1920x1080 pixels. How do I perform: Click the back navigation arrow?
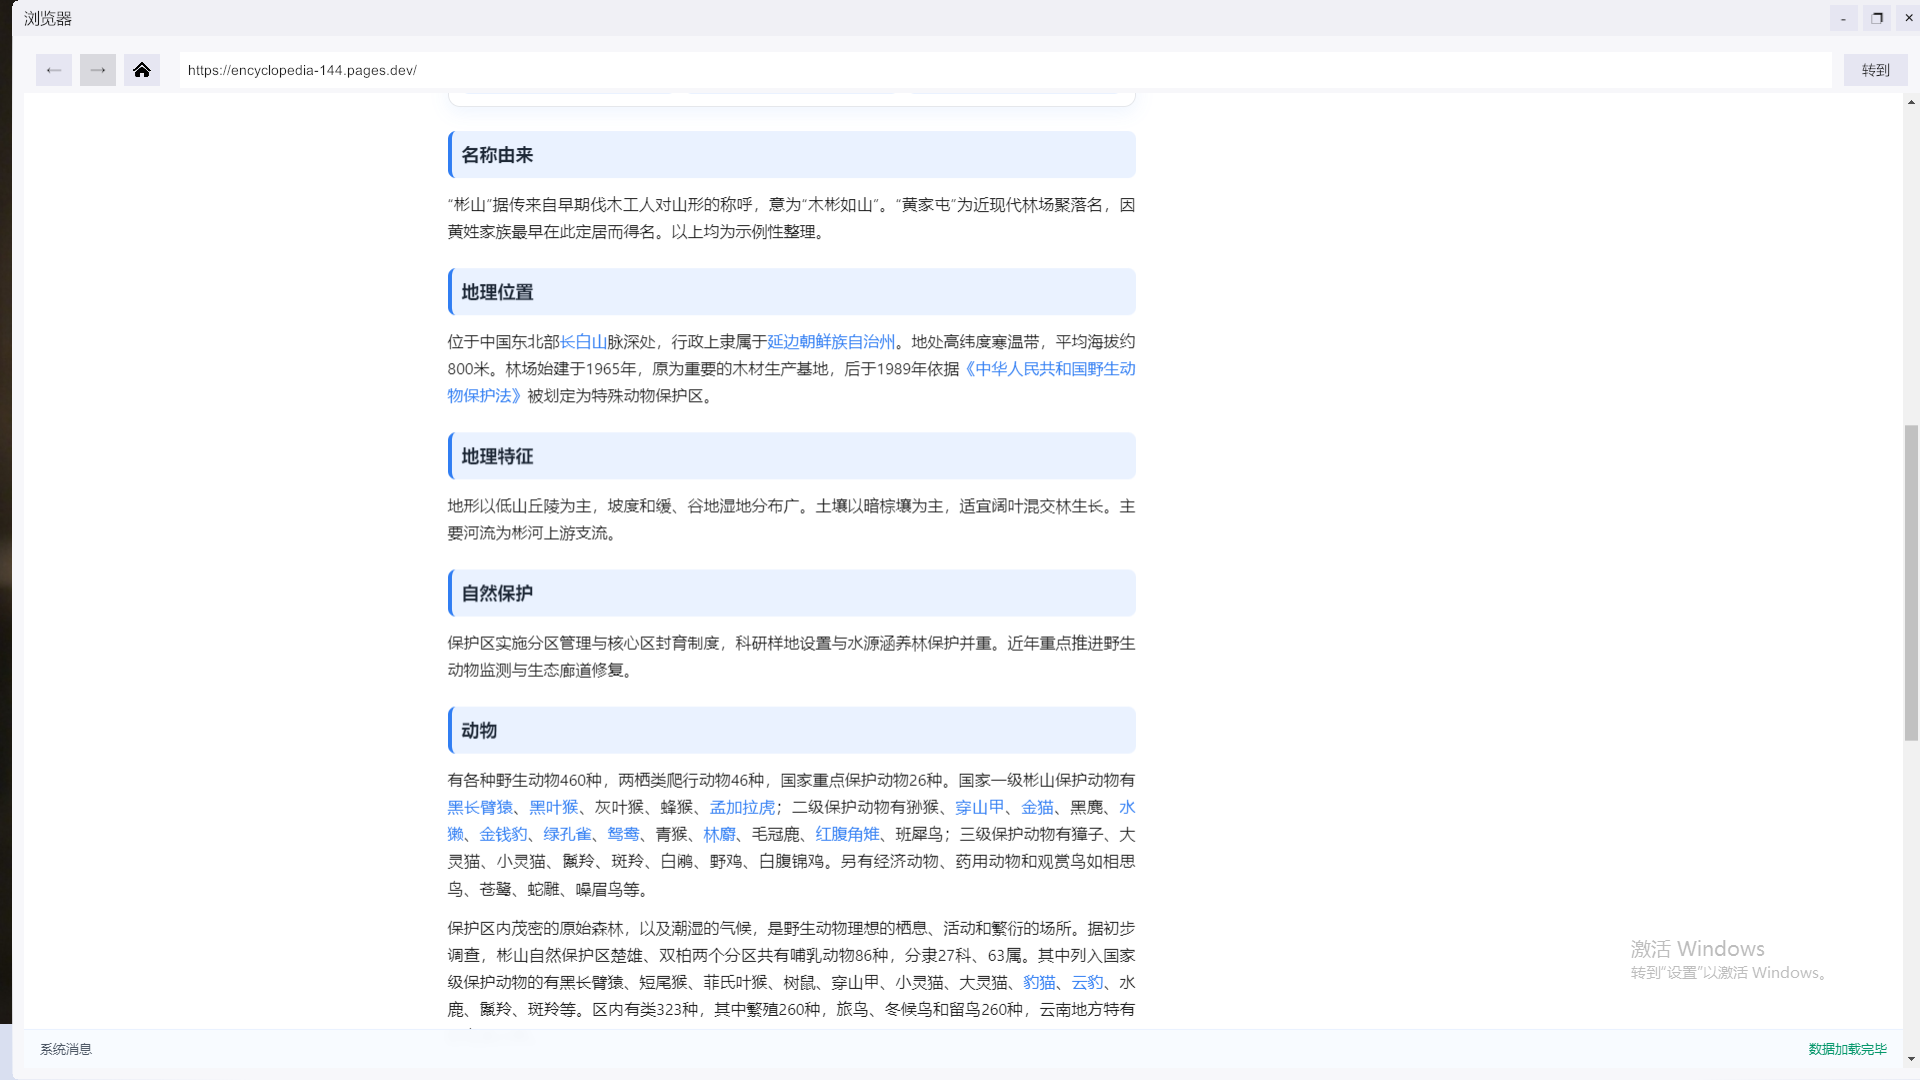[53, 70]
